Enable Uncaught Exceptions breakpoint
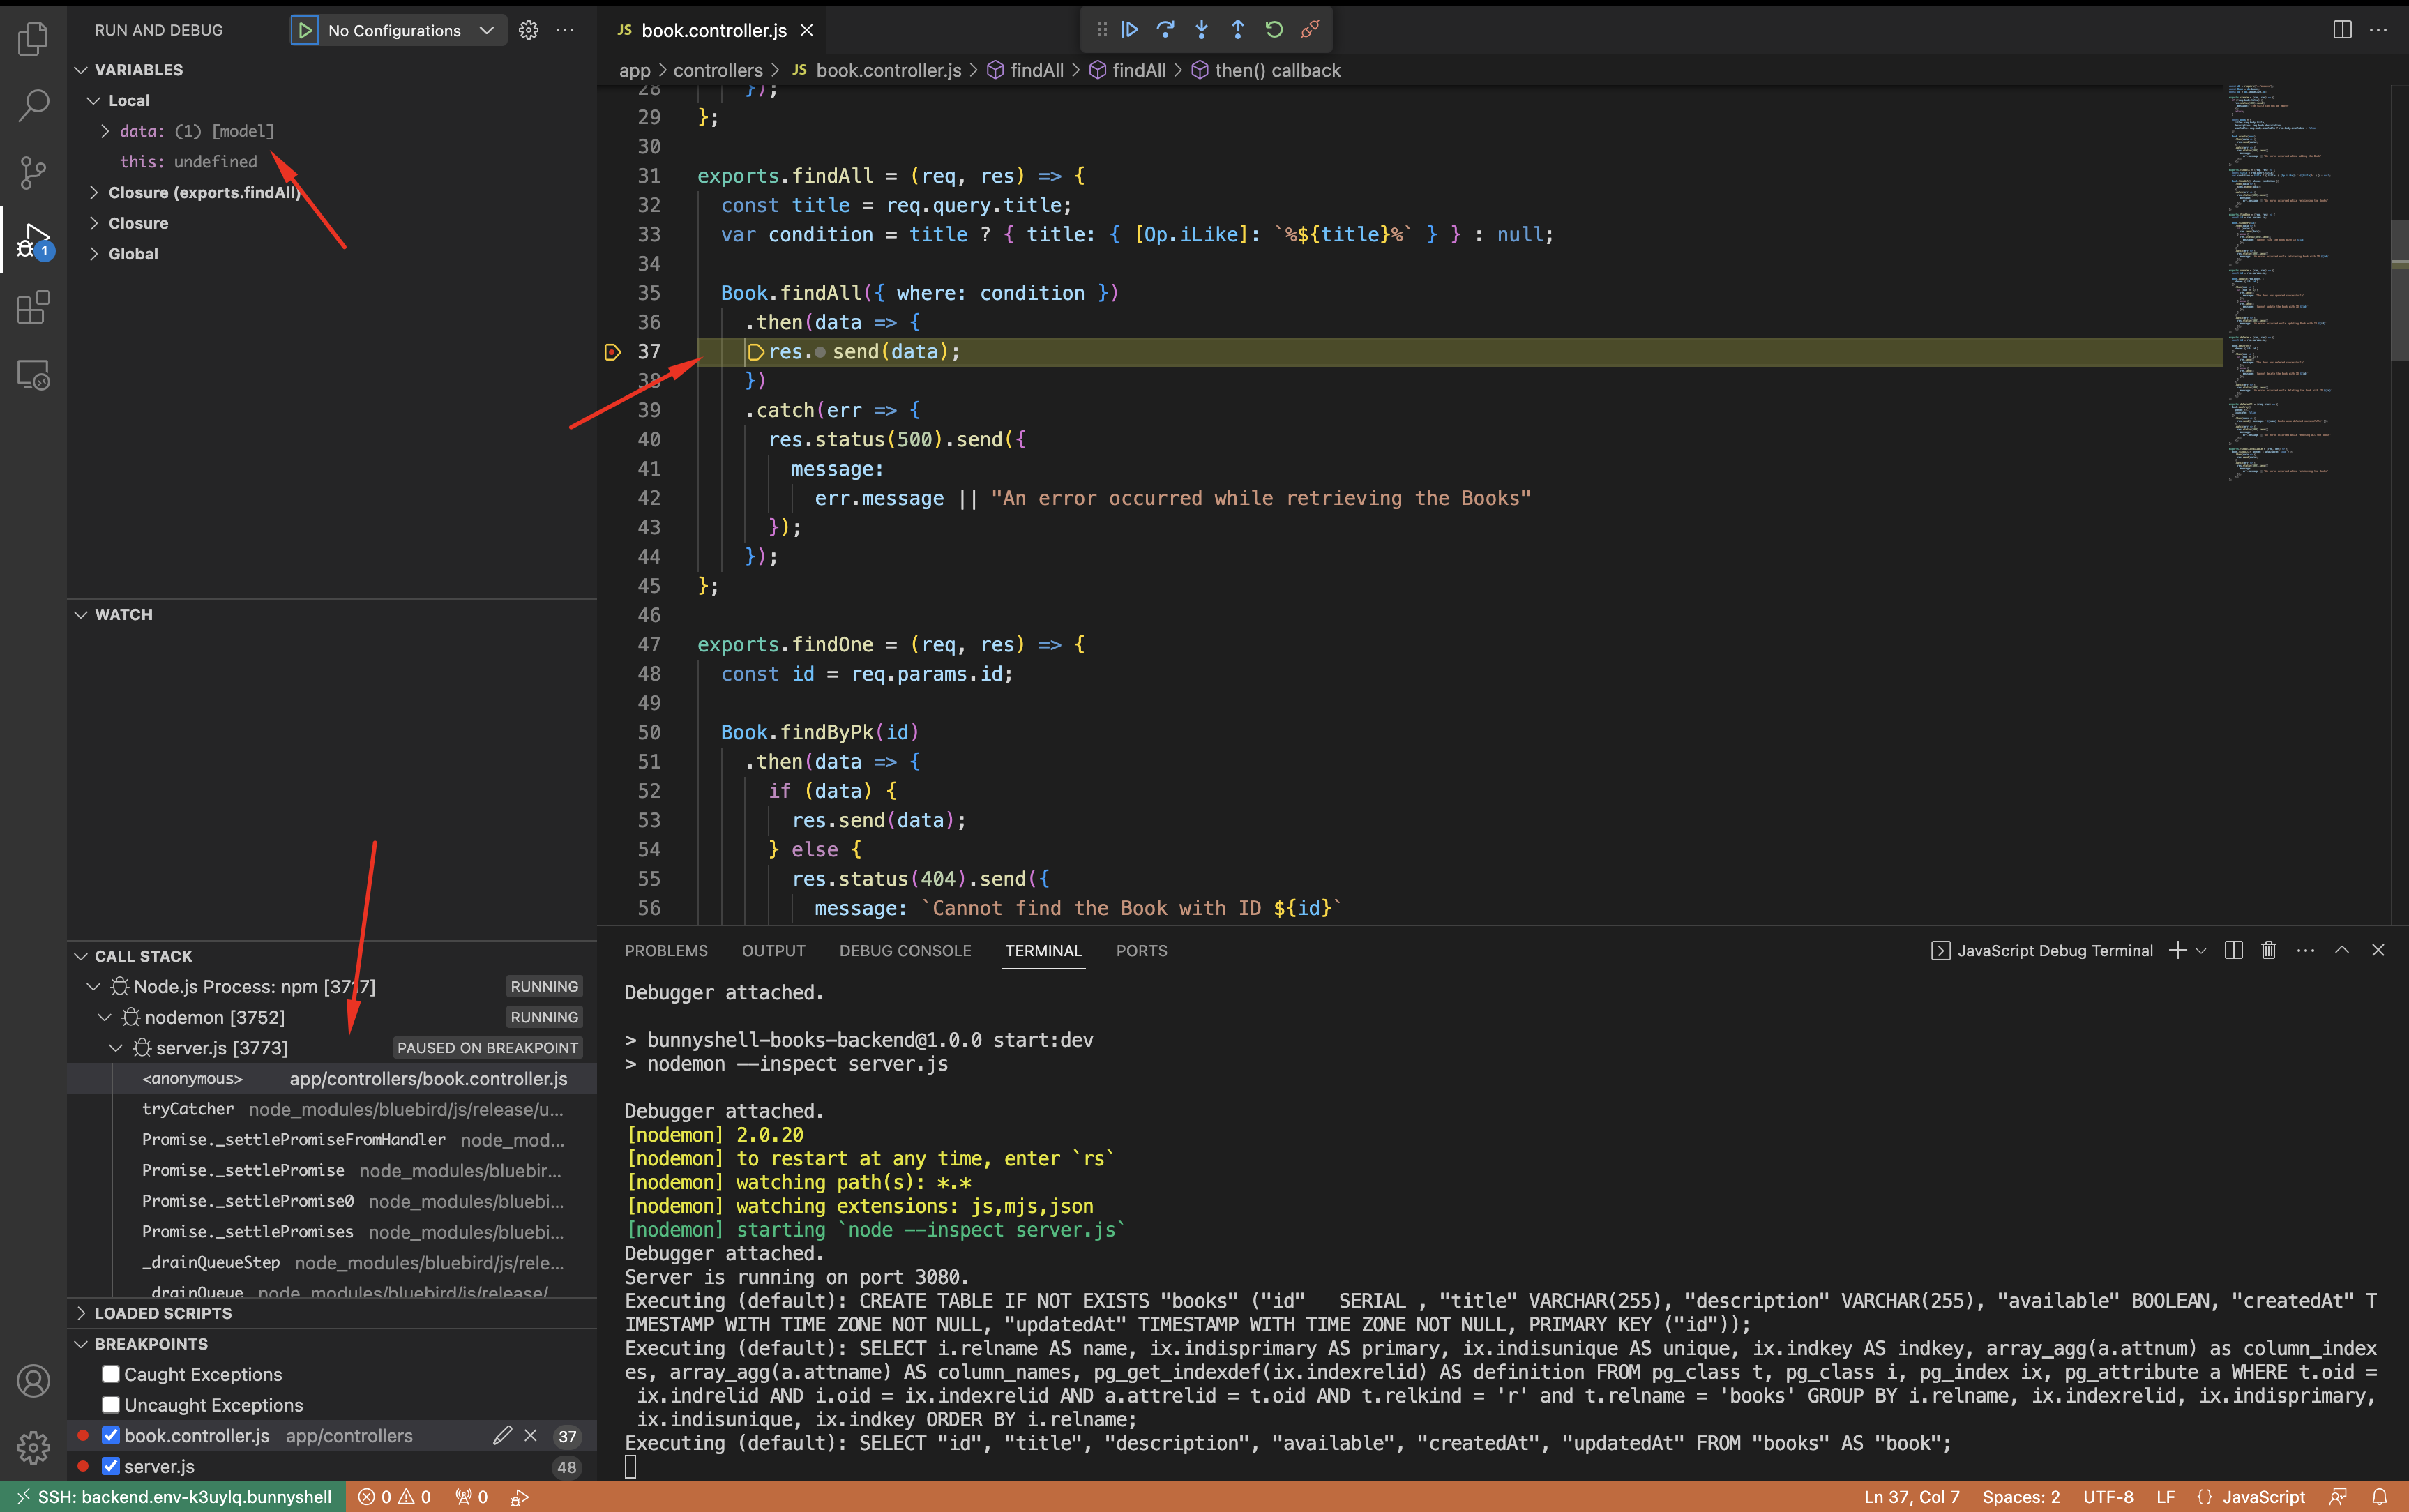 [111, 1405]
